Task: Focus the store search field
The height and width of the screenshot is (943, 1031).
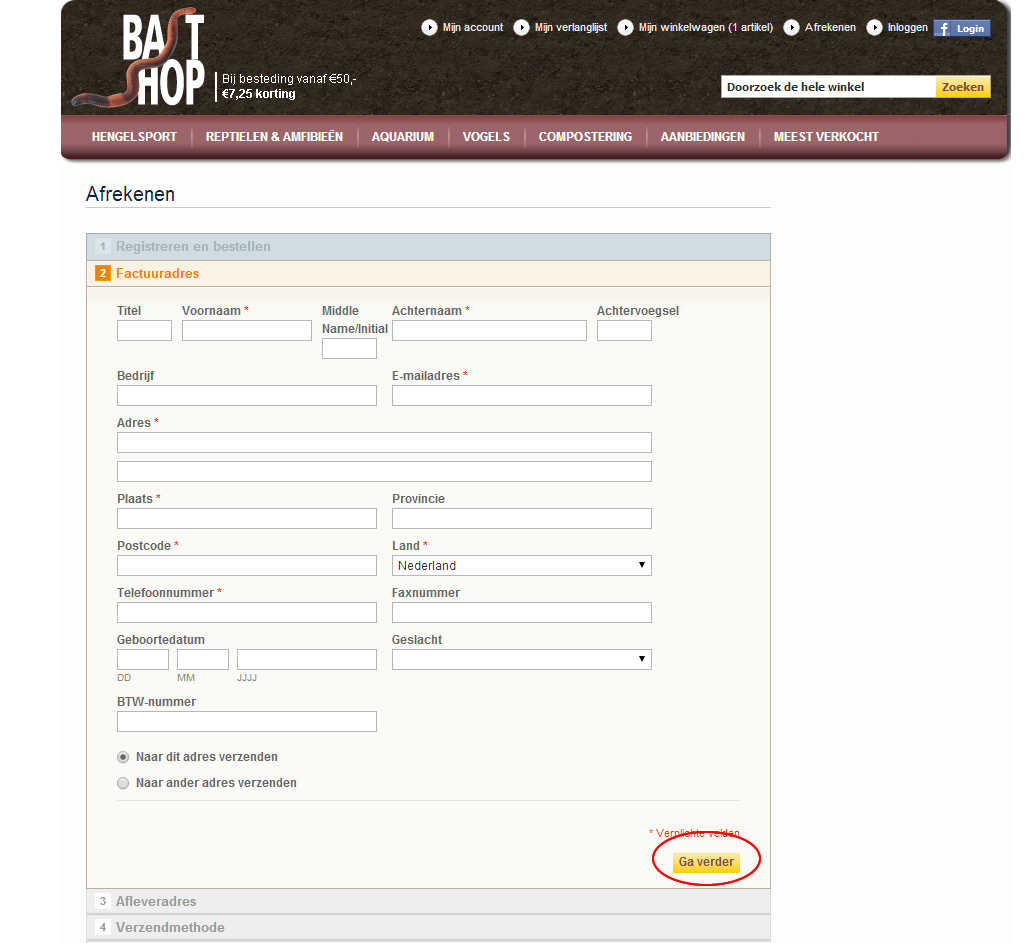Action: coord(828,87)
